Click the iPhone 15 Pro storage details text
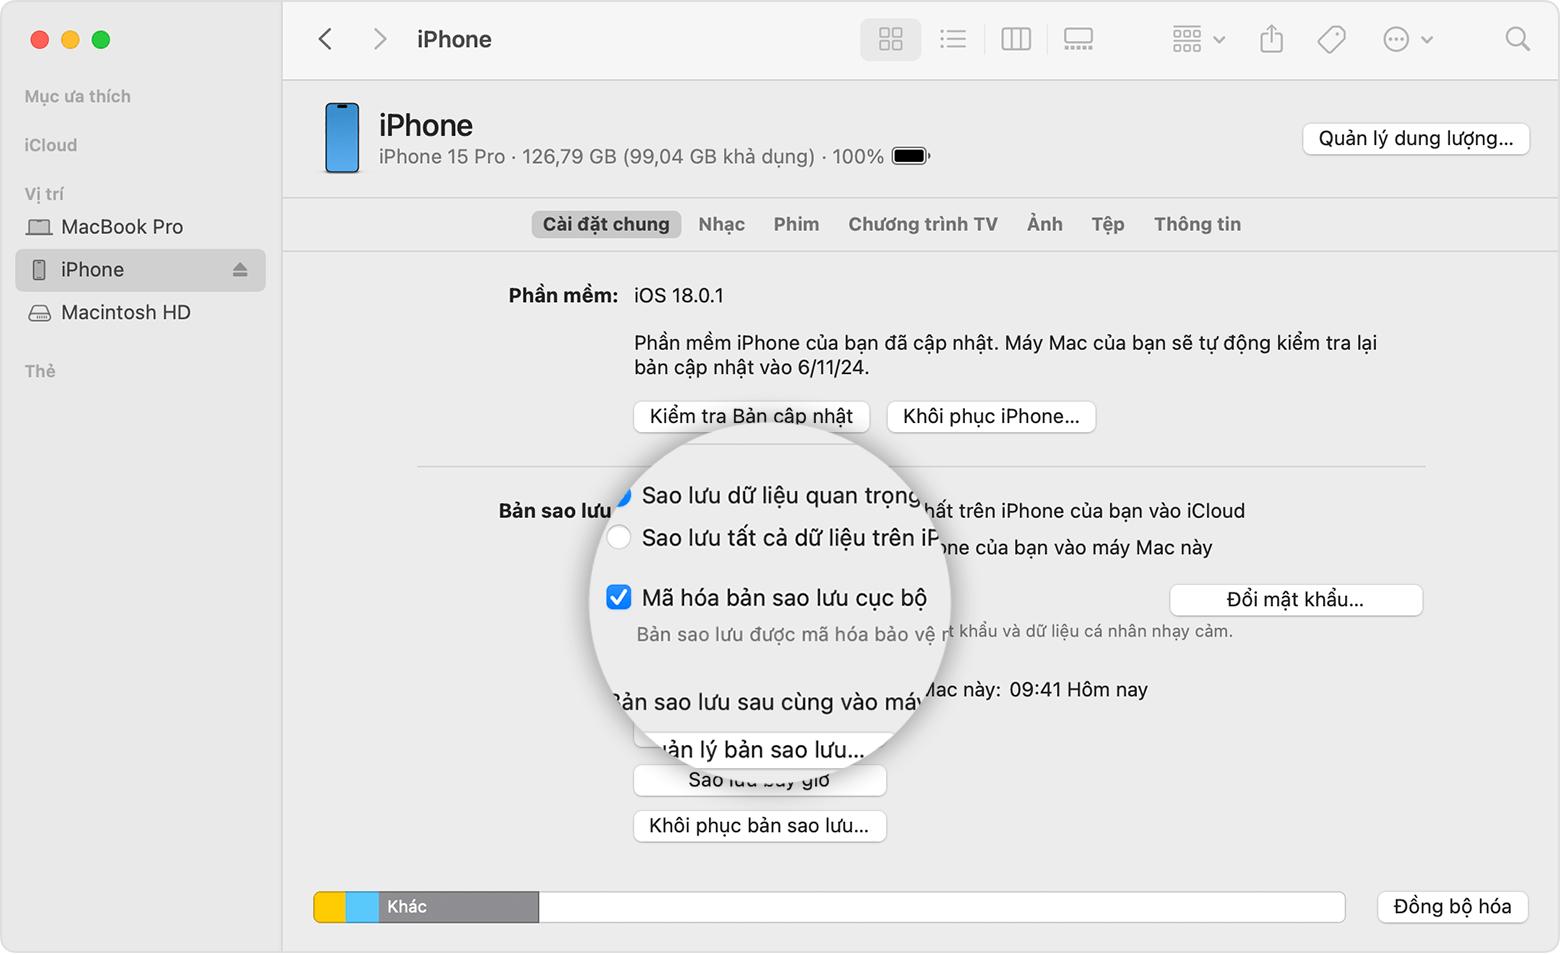Screen dimensions: 1560x954 tap(631, 157)
